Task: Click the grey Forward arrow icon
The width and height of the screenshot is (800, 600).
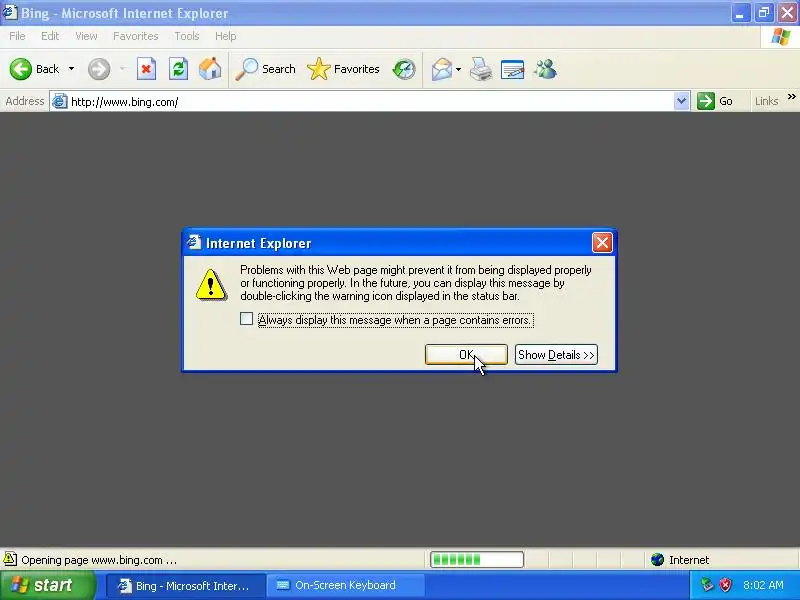Action: (98, 69)
